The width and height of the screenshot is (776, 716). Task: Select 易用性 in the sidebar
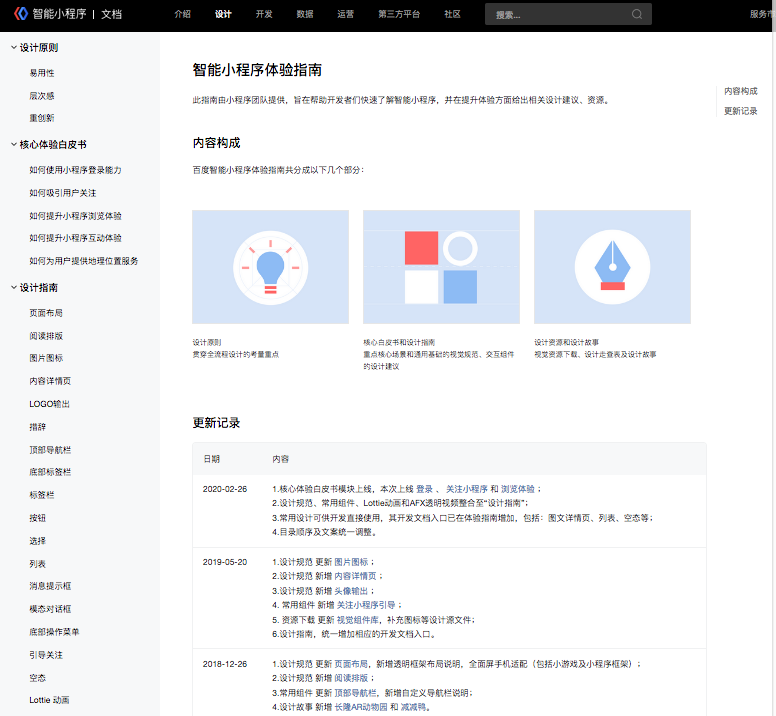[42, 73]
